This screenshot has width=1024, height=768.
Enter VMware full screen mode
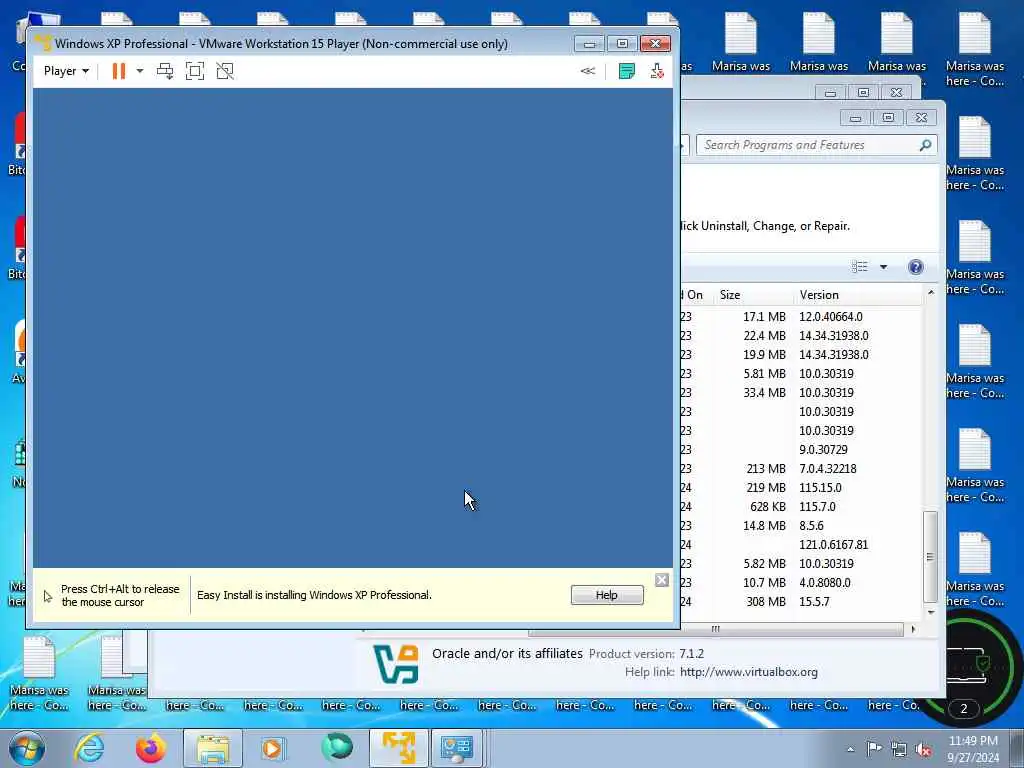[x=195, y=71]
